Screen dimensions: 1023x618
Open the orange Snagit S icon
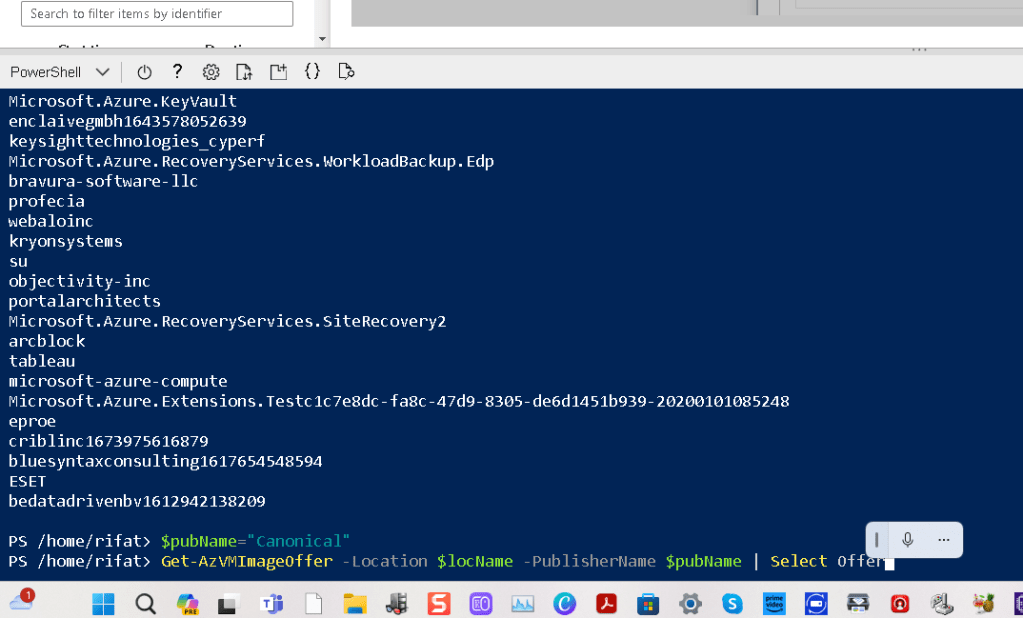[438, 604]
